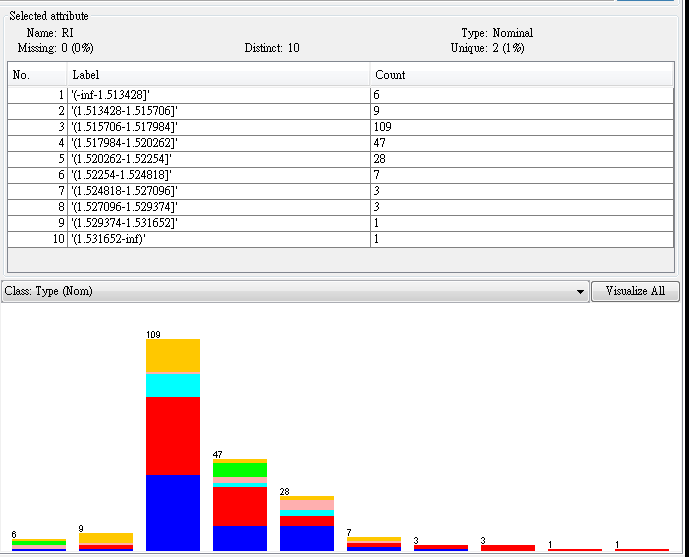The image size is (689, 557).
Task: Select row labeled '(1.524818-1.527096]'
Action: [x=341, y=192]
